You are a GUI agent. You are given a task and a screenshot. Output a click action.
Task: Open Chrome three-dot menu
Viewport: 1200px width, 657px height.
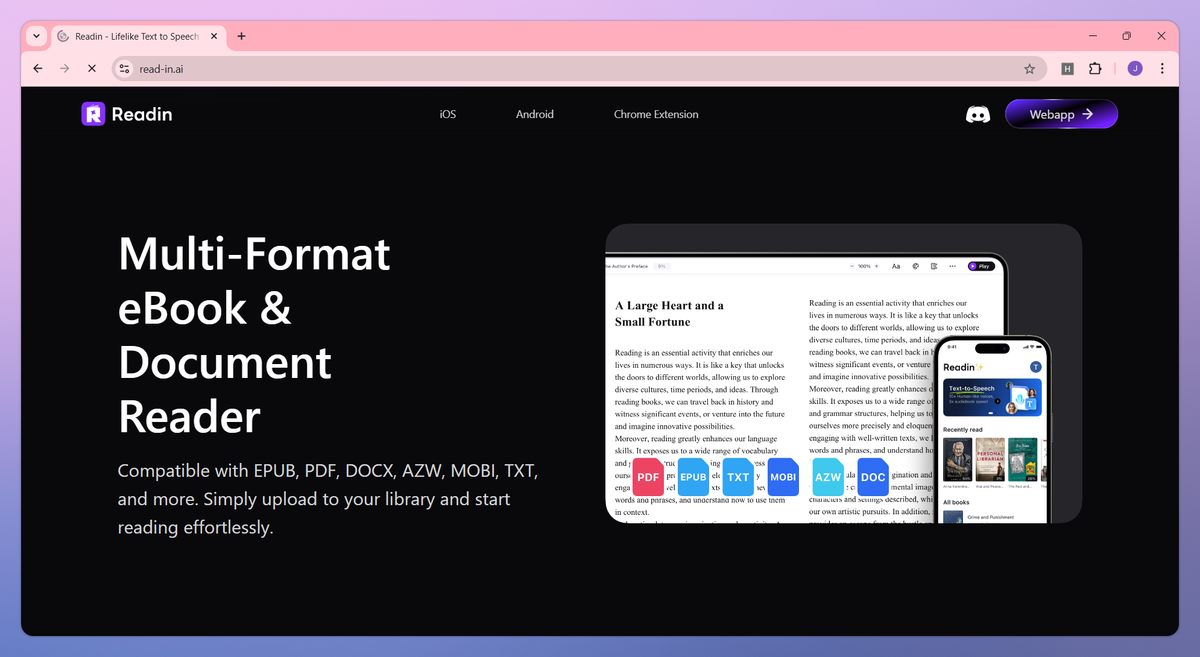click(x=1162, y=69)
